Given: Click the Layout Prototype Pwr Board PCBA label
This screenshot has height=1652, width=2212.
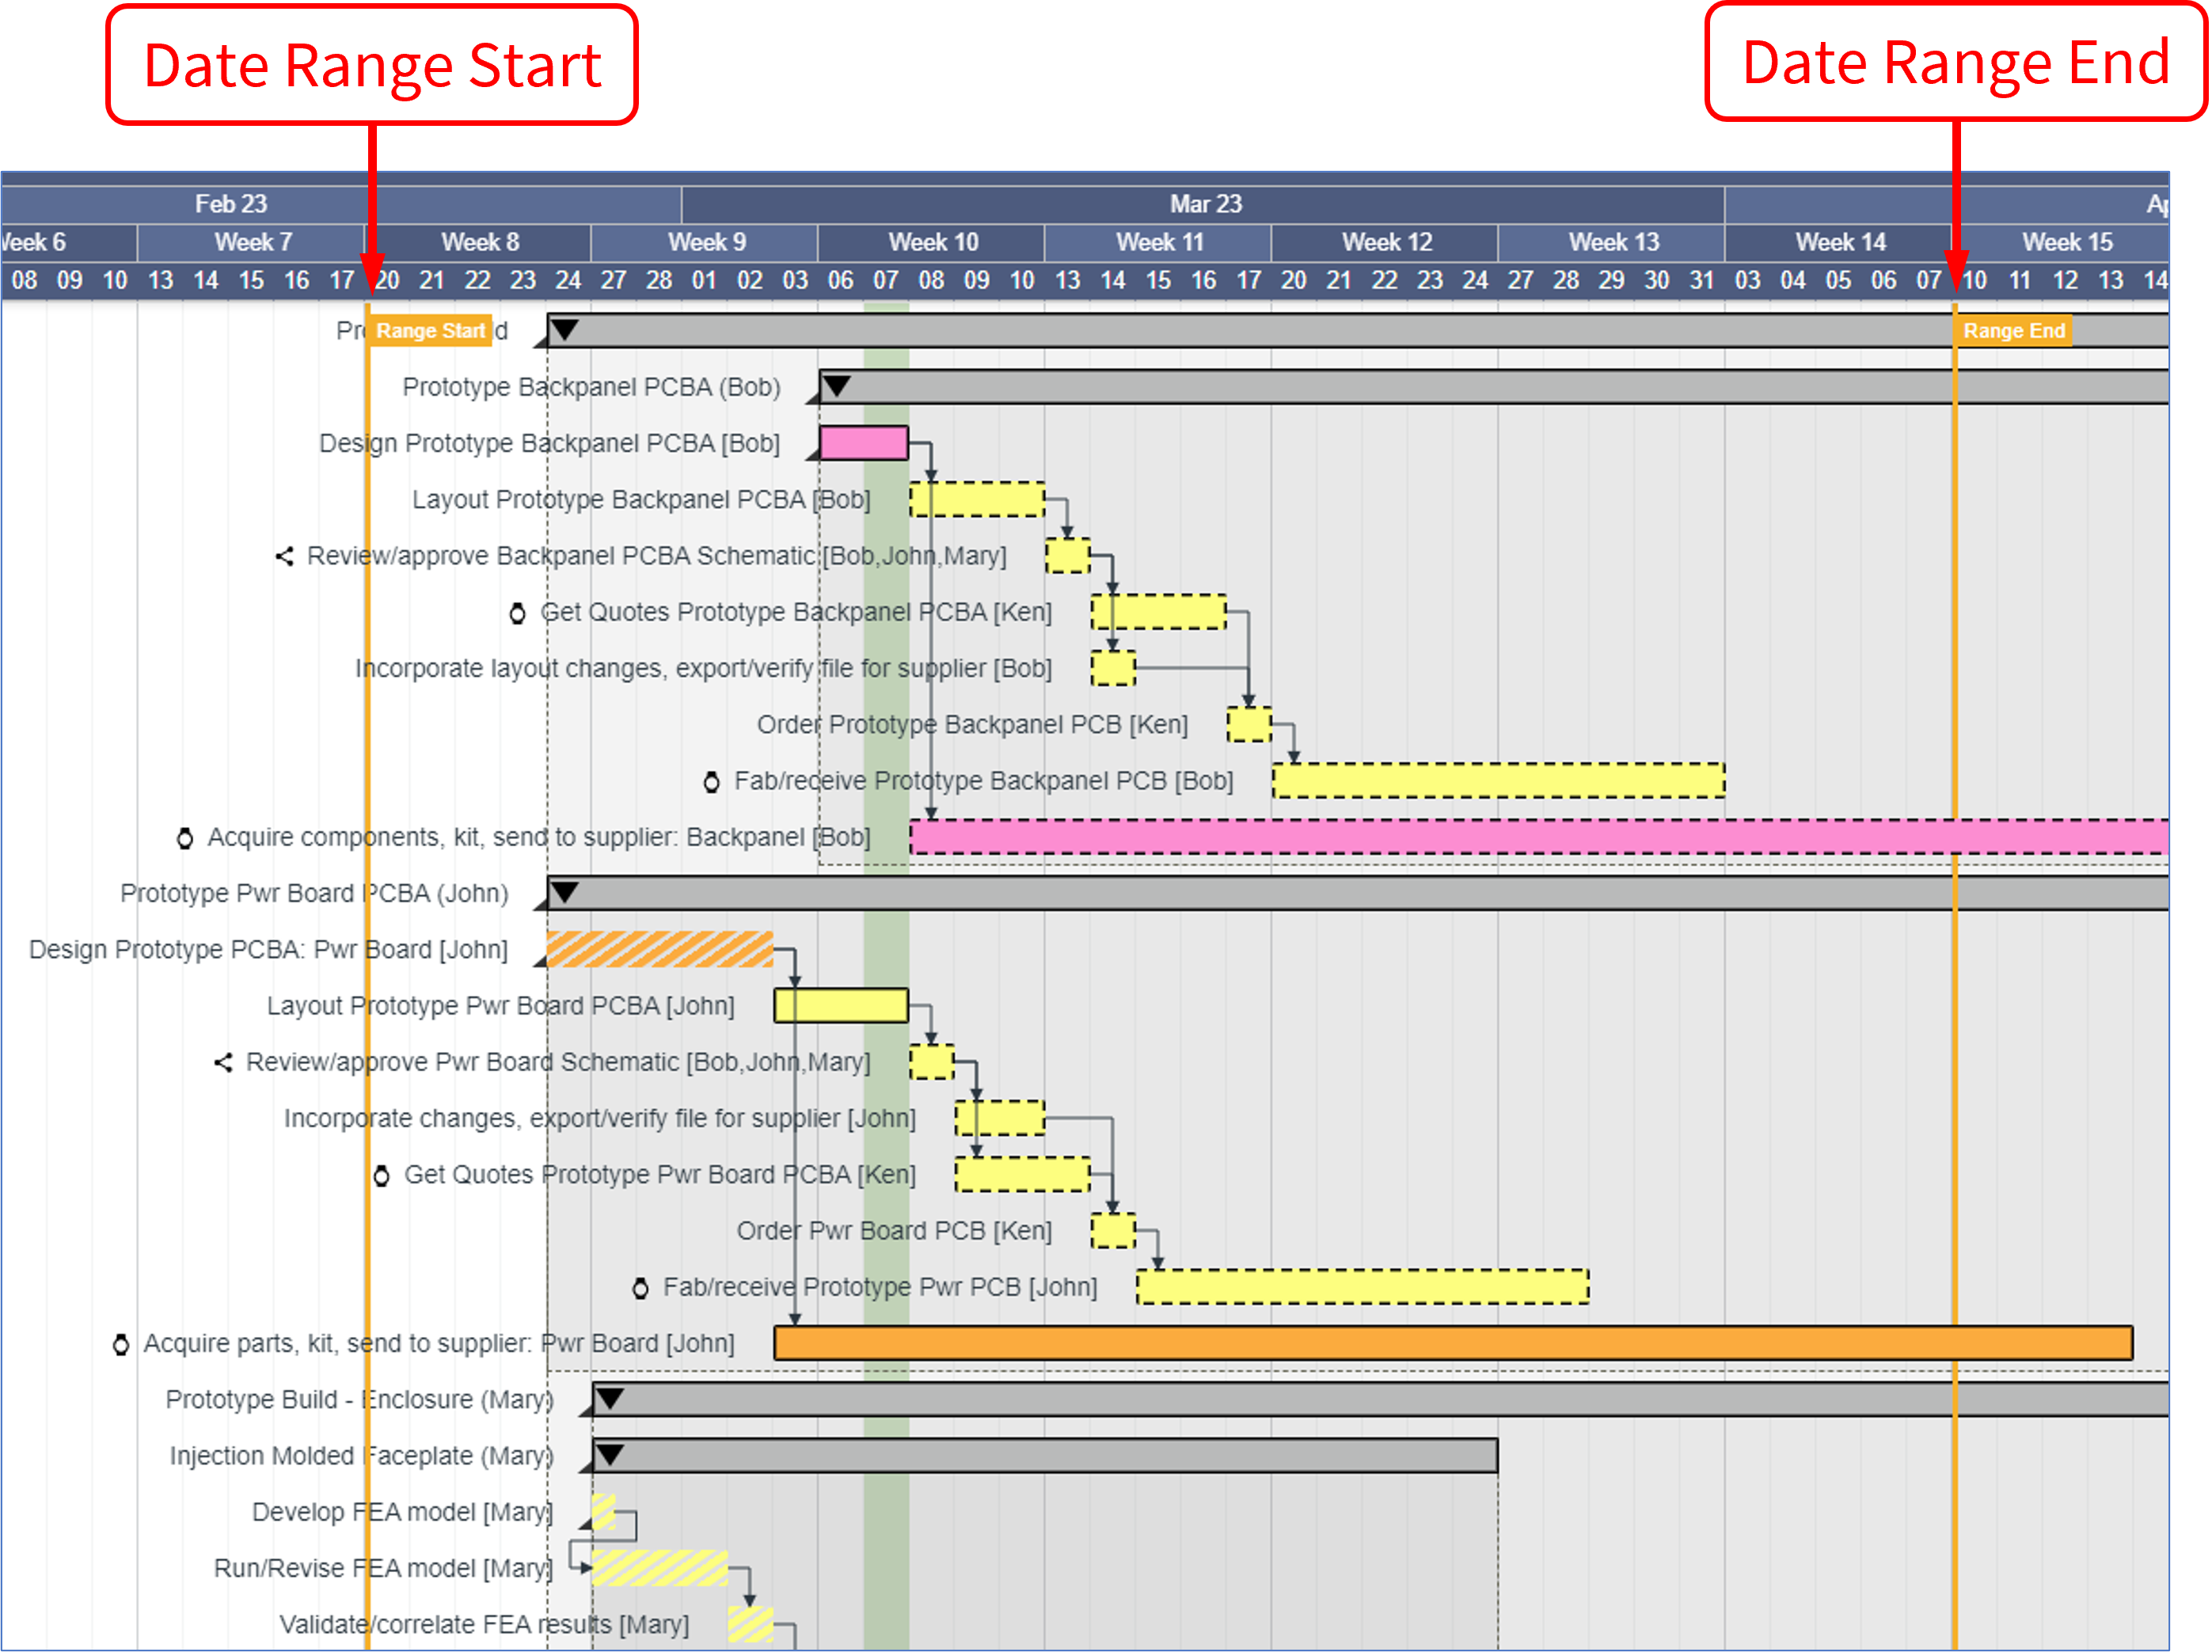Looking at the screenshot, I should (500, 1006).
